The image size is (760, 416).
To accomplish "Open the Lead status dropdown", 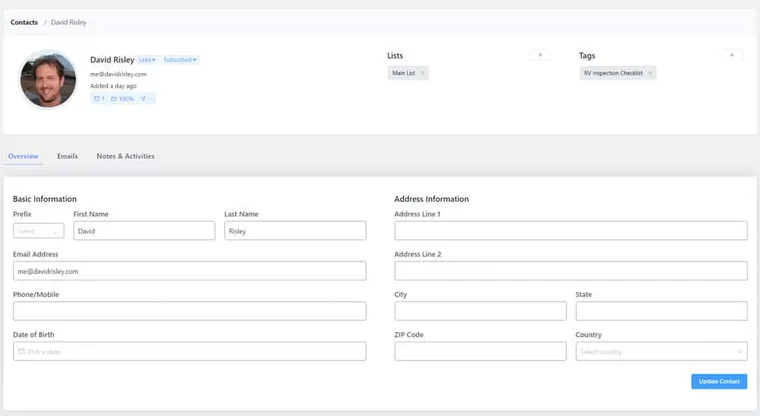I will [x=147, y=60].
